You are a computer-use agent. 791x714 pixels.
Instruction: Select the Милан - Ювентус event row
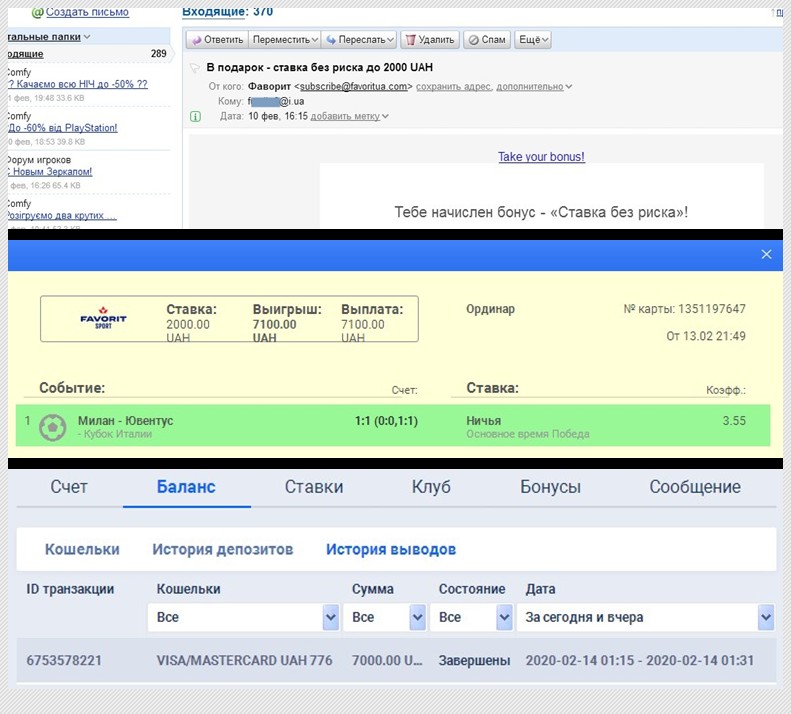pyautogui.click(x=393, y=425)
